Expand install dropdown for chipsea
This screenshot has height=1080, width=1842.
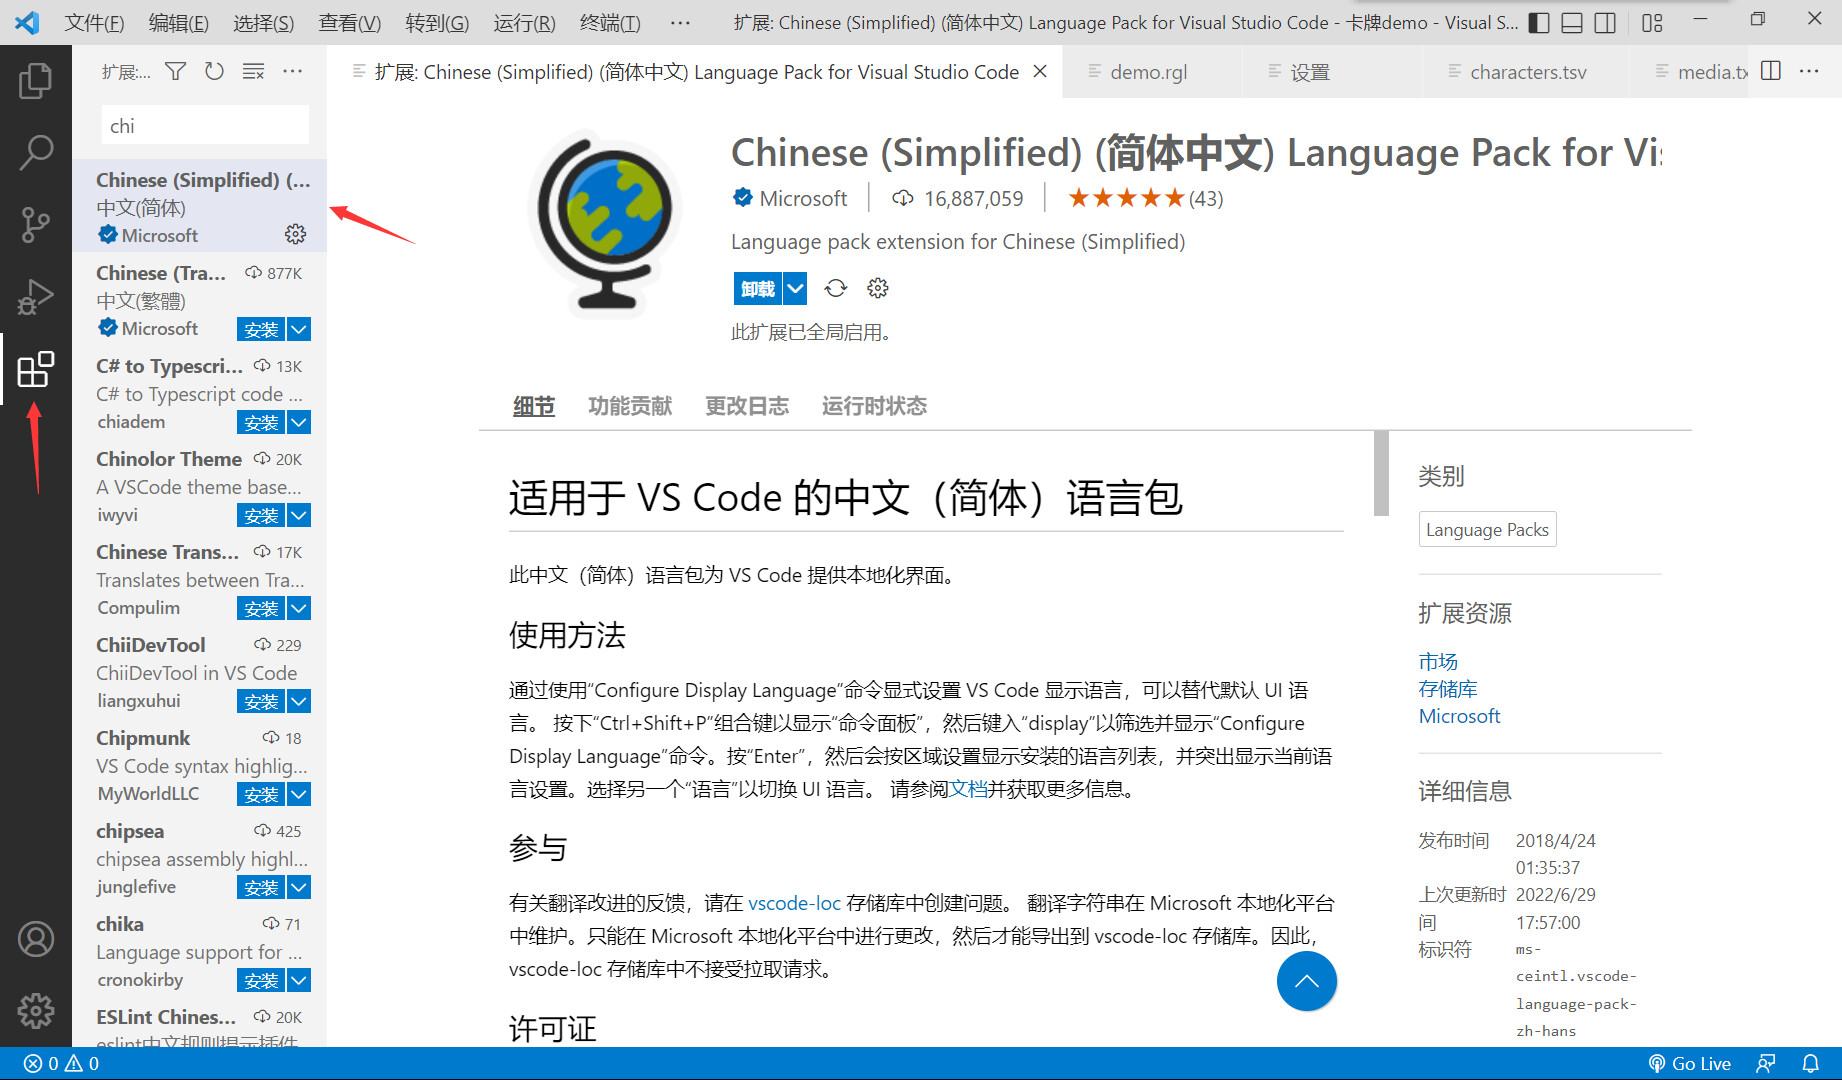299,887
